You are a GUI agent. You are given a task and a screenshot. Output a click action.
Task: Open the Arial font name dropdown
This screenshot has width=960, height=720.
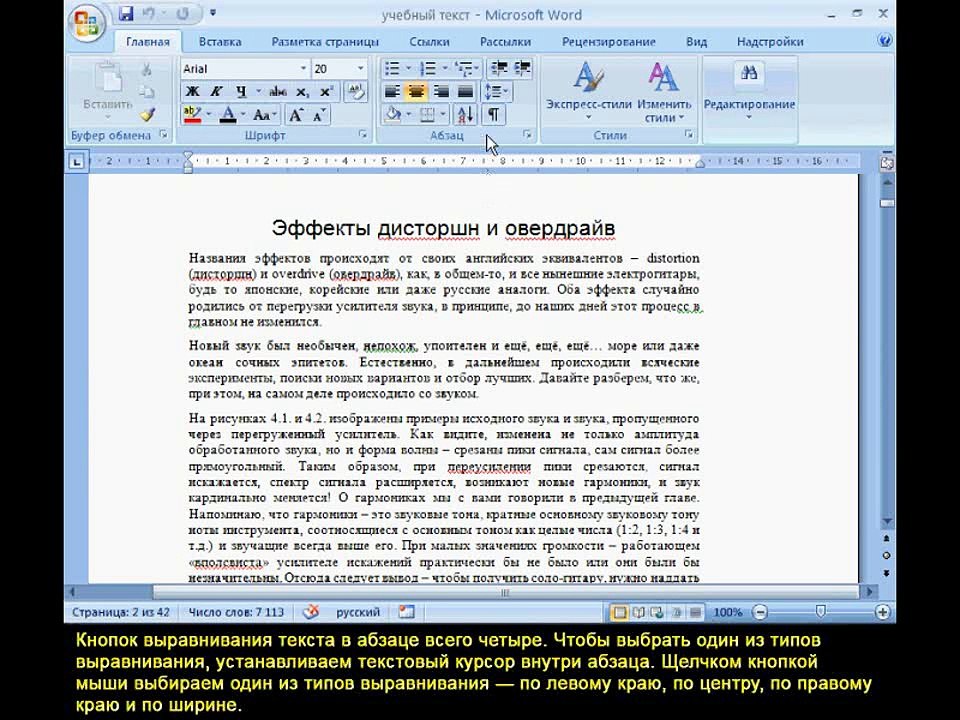click(x=303, y=69)
